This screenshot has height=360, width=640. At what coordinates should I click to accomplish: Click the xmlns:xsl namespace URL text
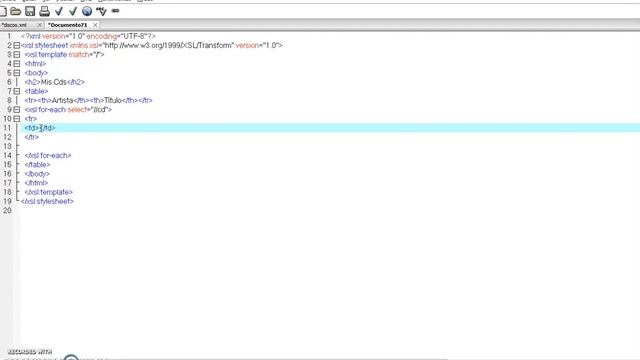[x=167, y=45]
